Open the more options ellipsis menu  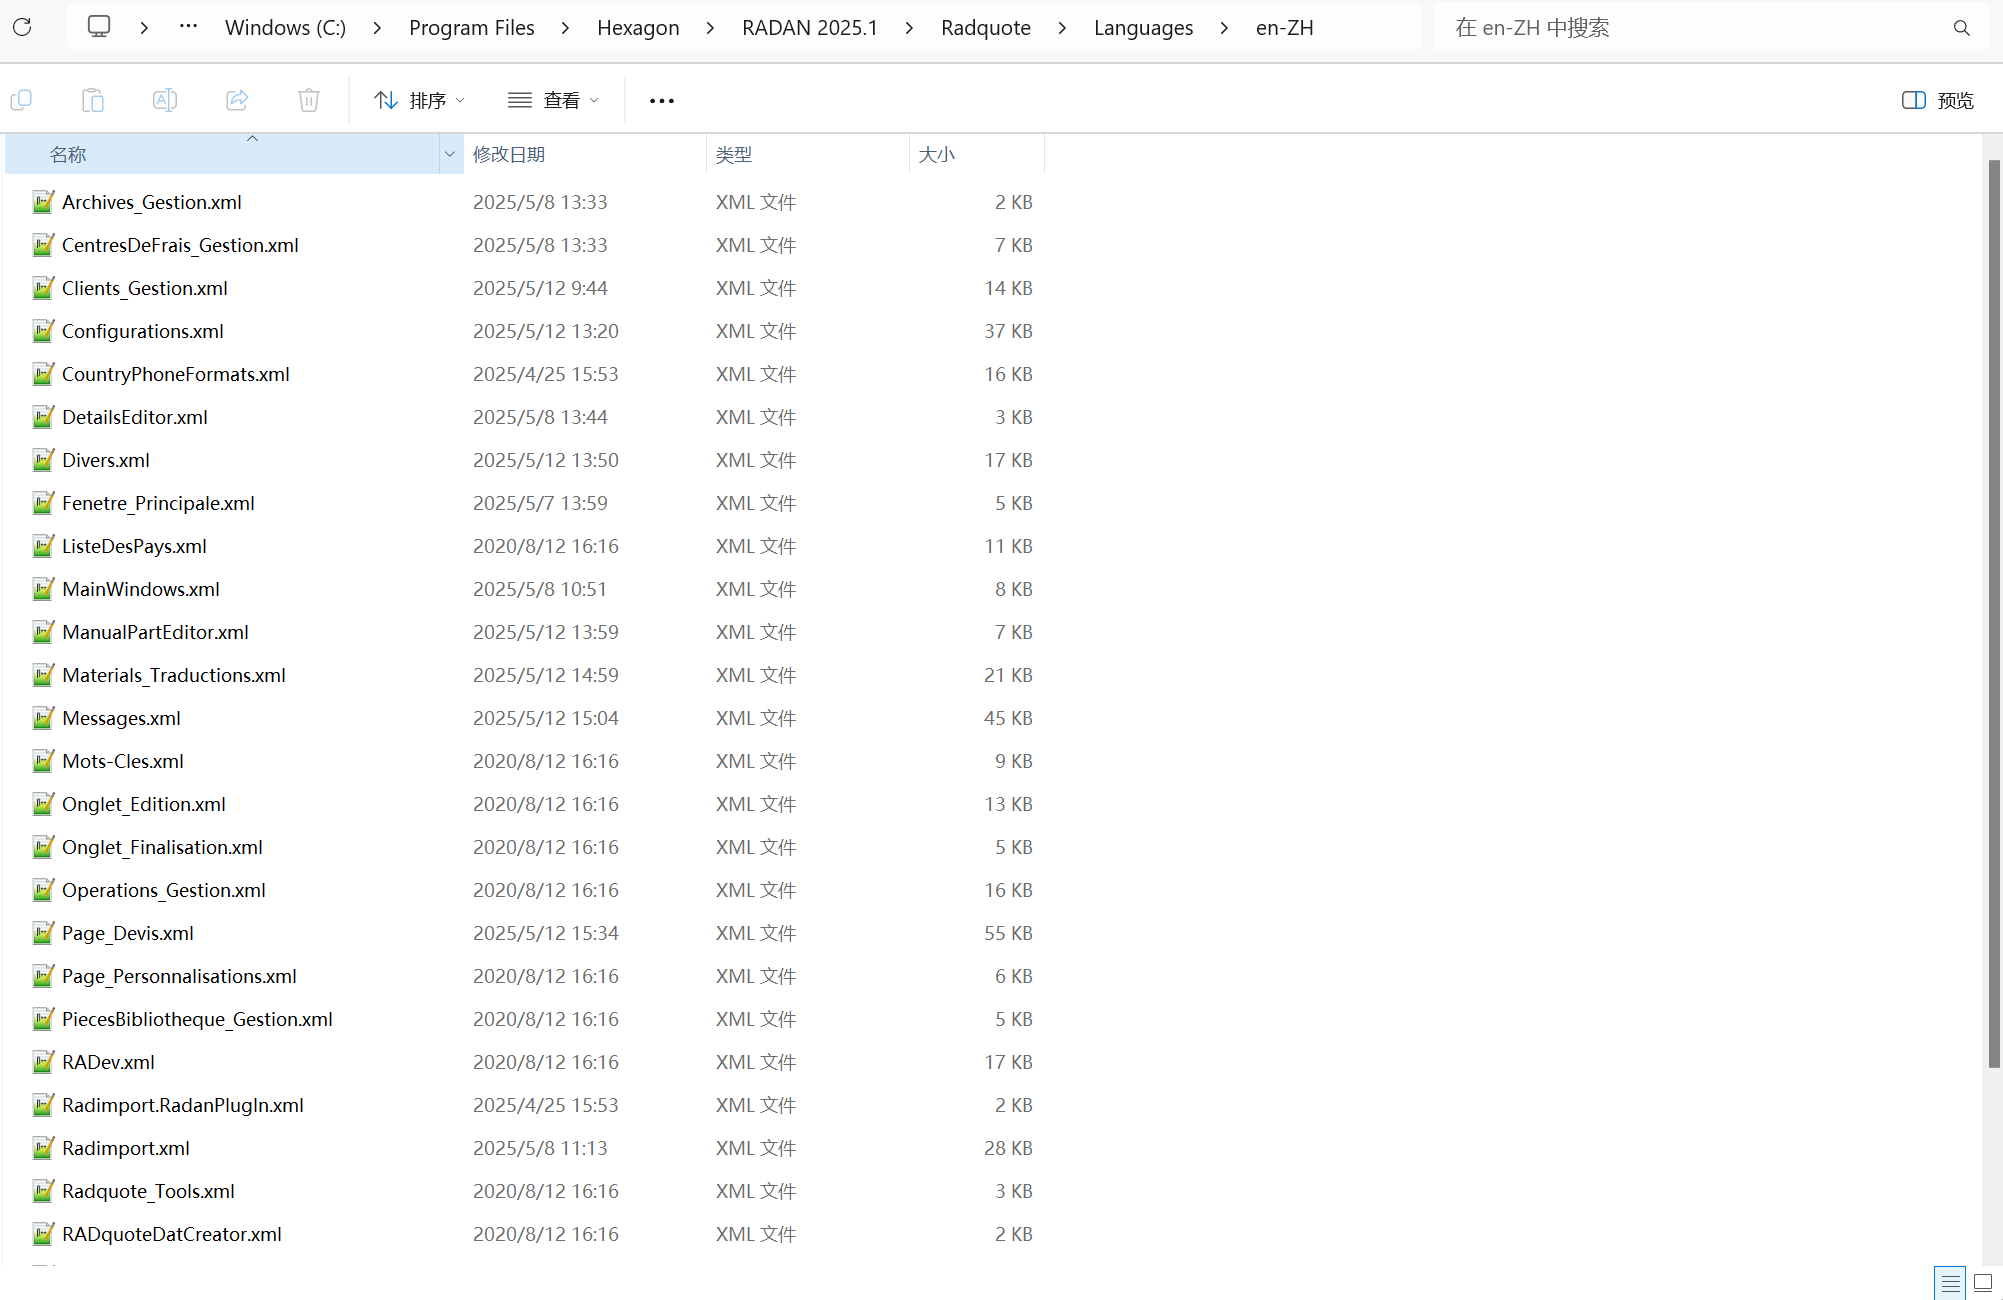tap(661, 100)
